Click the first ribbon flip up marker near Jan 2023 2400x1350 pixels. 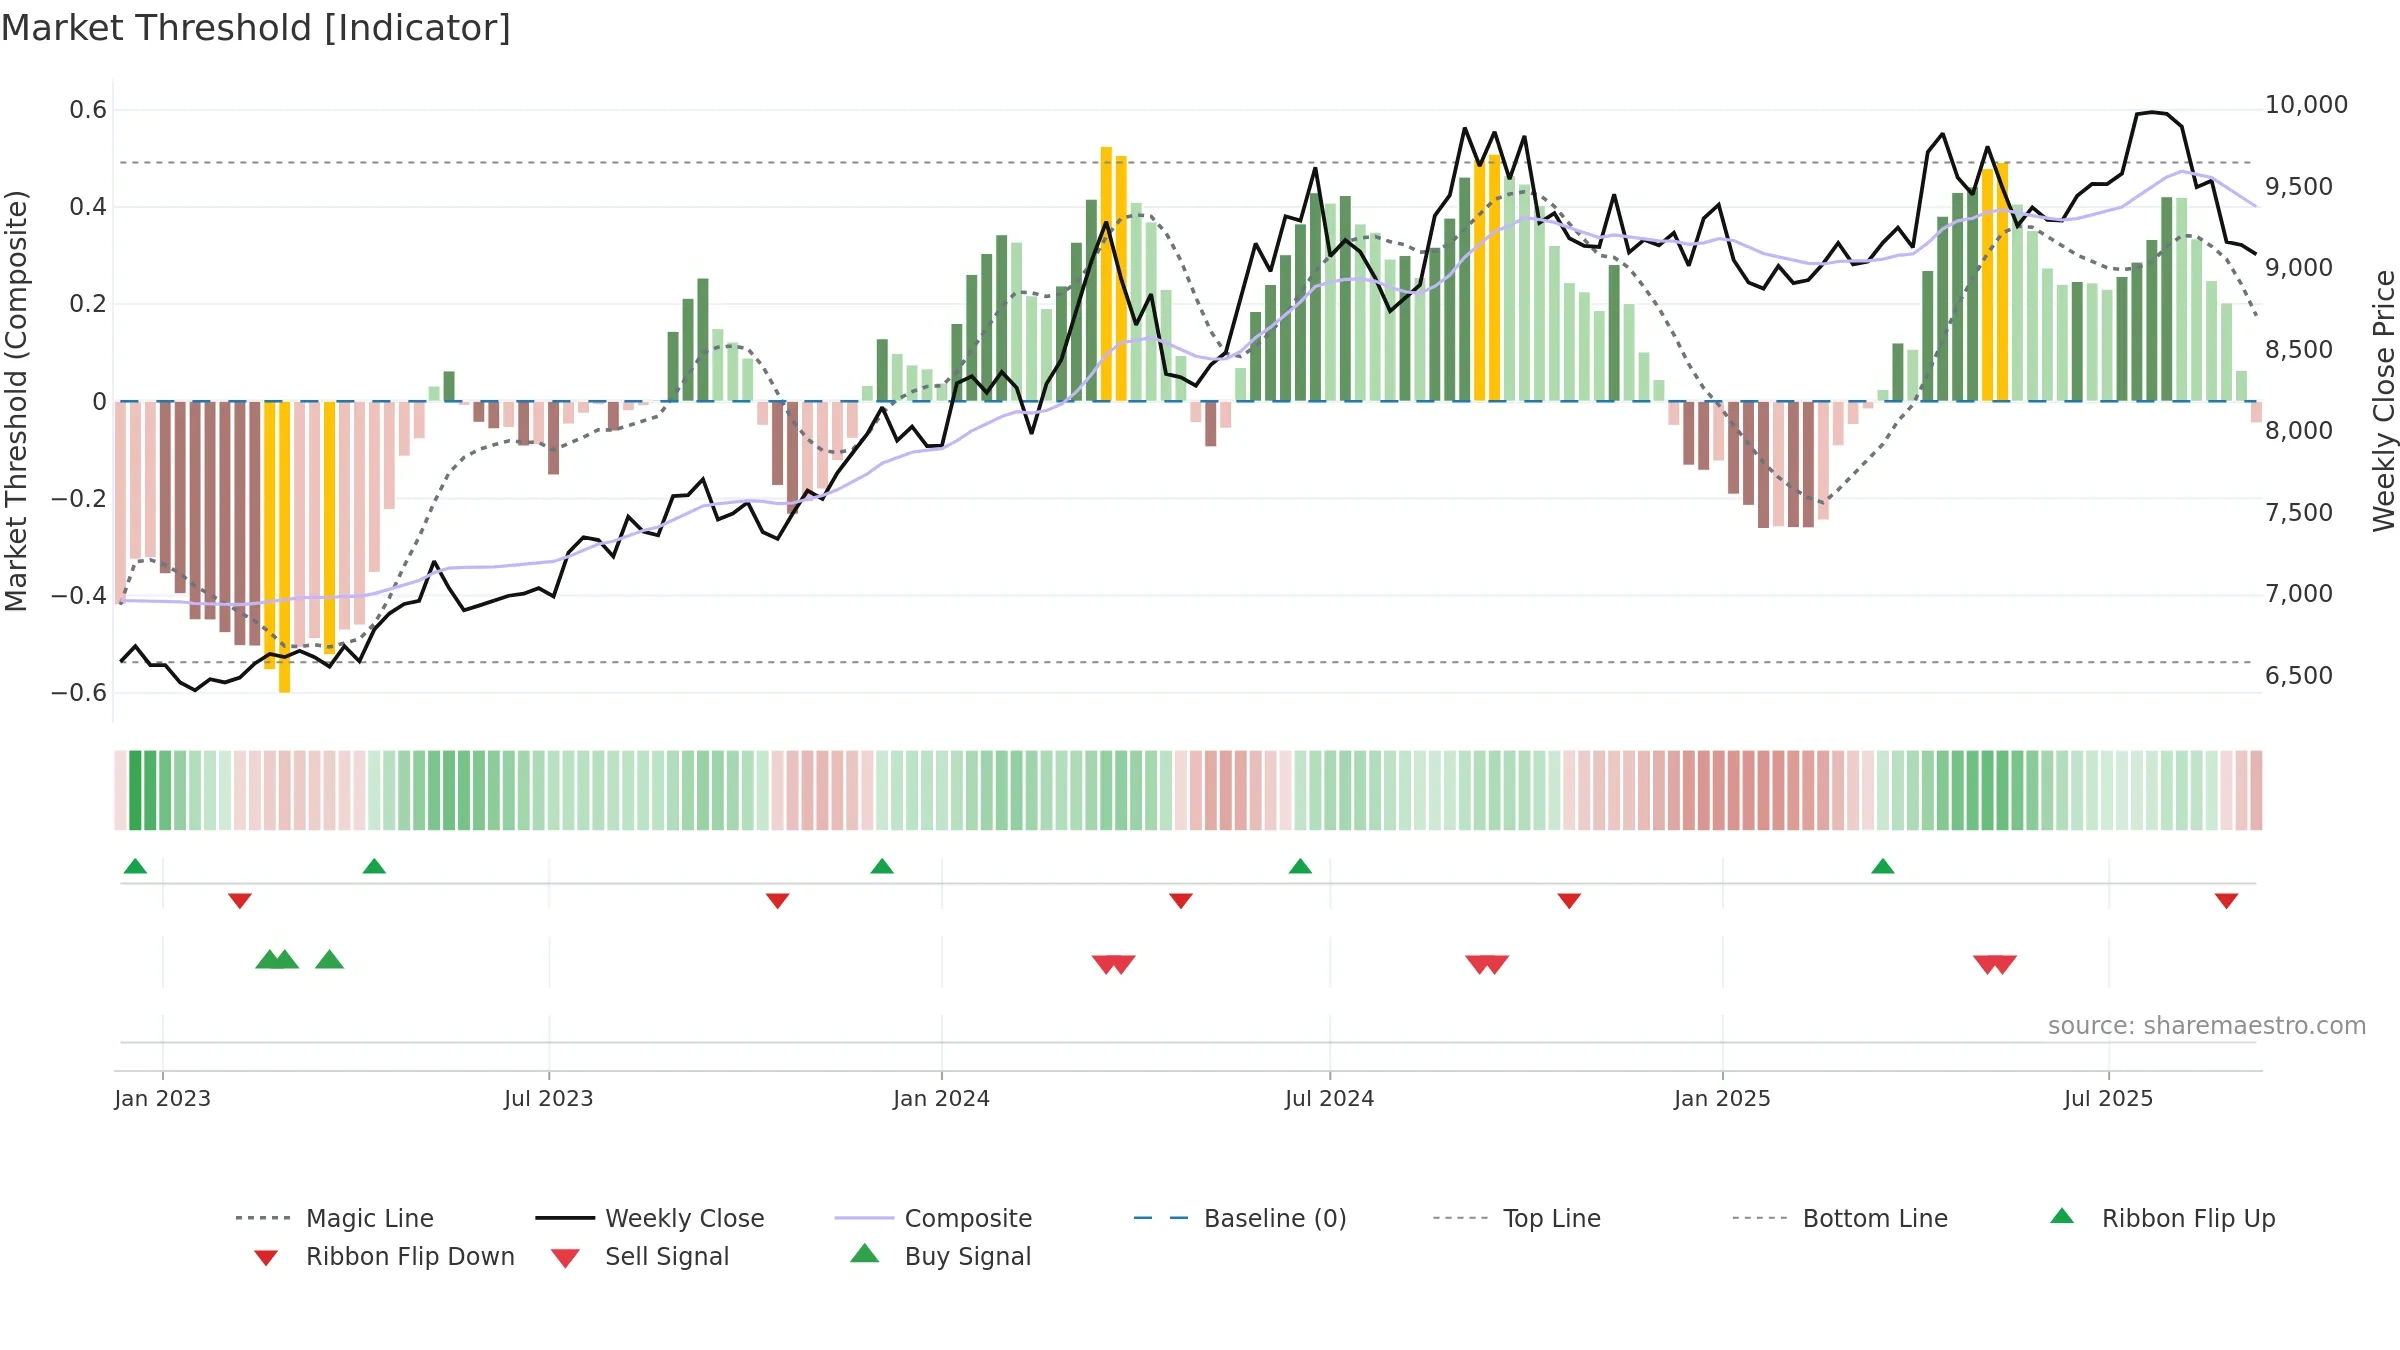tap(135, 866)
